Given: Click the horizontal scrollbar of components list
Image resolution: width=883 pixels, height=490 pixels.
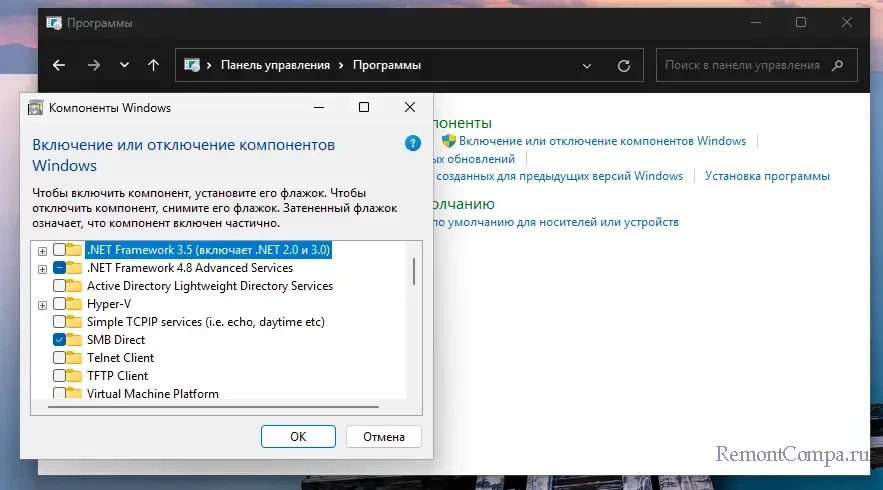Looking at the screenshot, I should tap(213, 406).
